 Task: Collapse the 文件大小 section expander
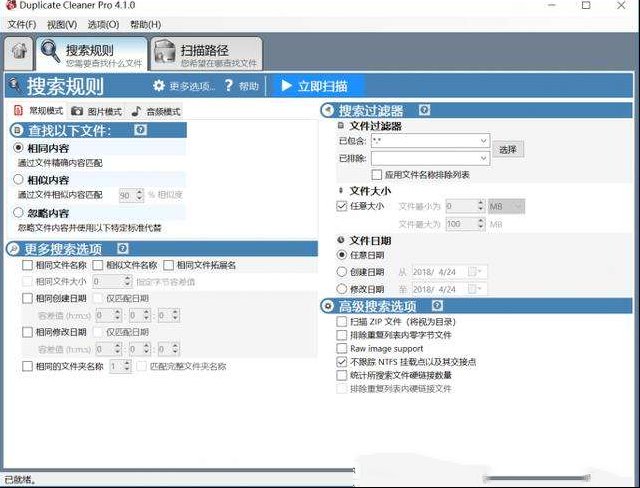(x=341, y=190)
